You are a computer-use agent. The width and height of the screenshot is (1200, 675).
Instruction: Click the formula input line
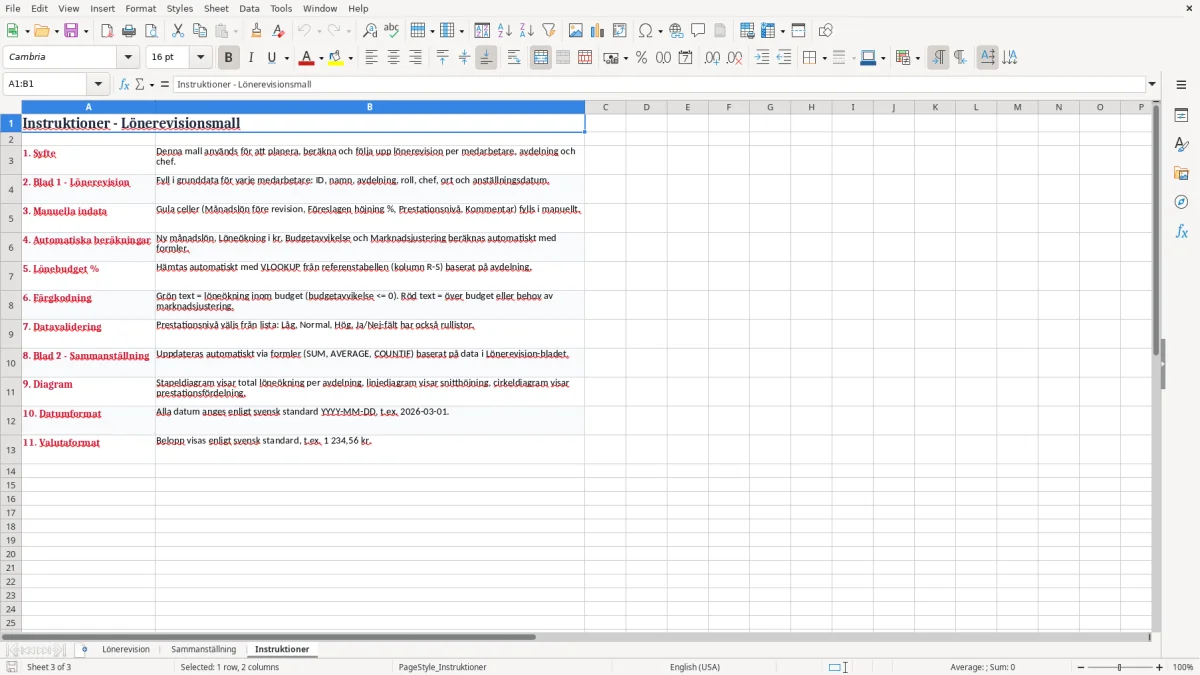tap(658, 84)
